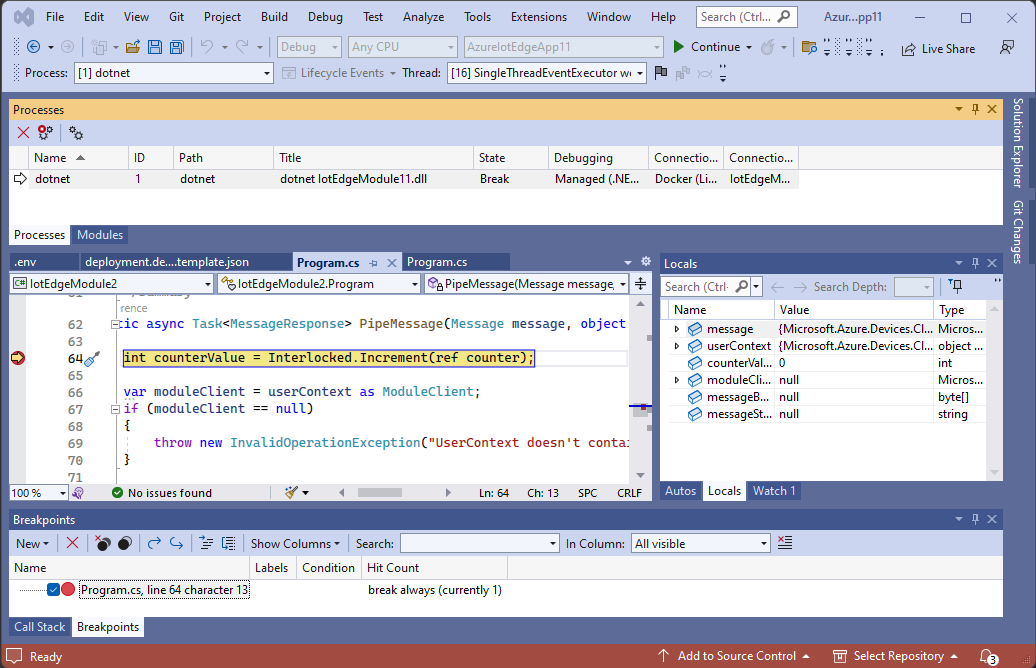
Task: Delete all breakpoints with the red X icon
Action: [x=72, y=543]
